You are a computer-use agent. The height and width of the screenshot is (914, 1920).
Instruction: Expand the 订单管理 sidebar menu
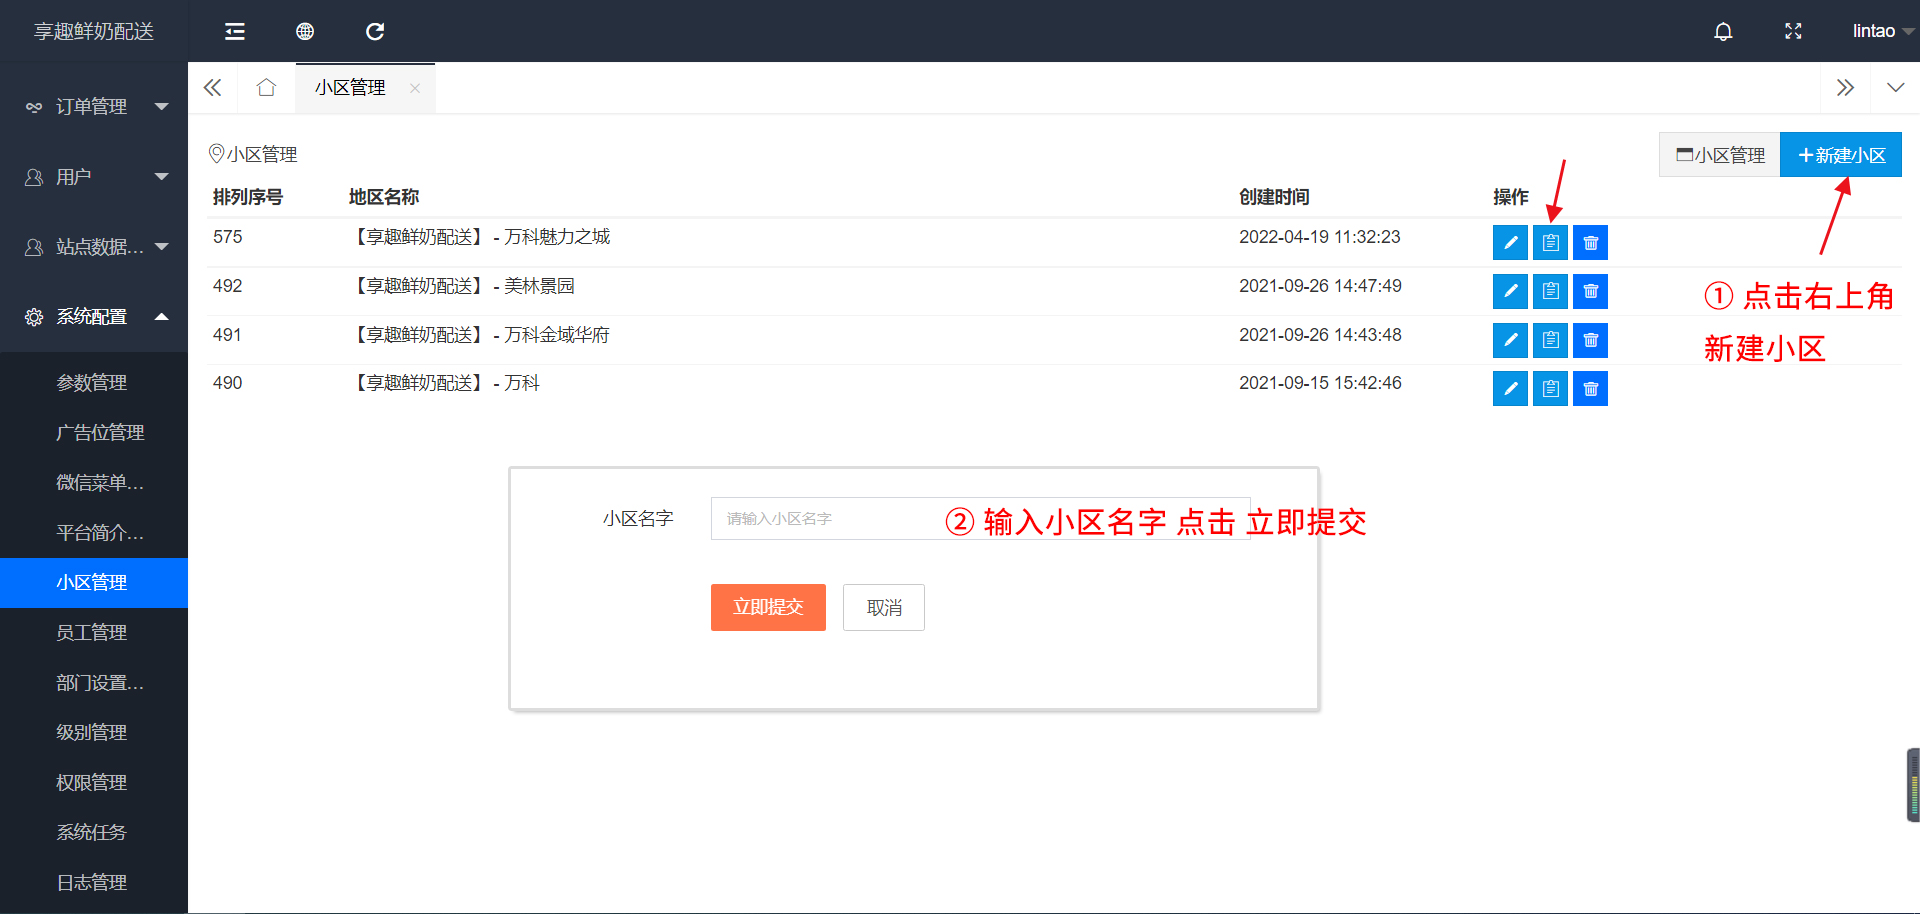[94, 107]
